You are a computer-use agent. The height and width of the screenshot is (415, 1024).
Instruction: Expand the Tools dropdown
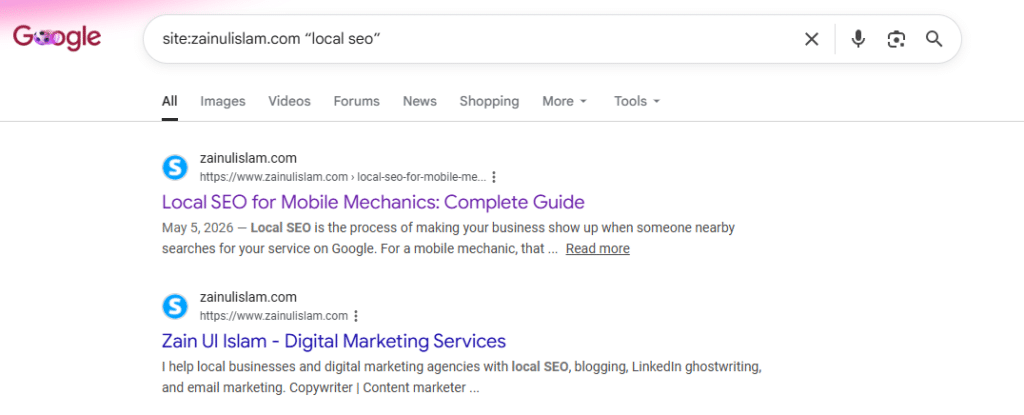coord(637,101)
